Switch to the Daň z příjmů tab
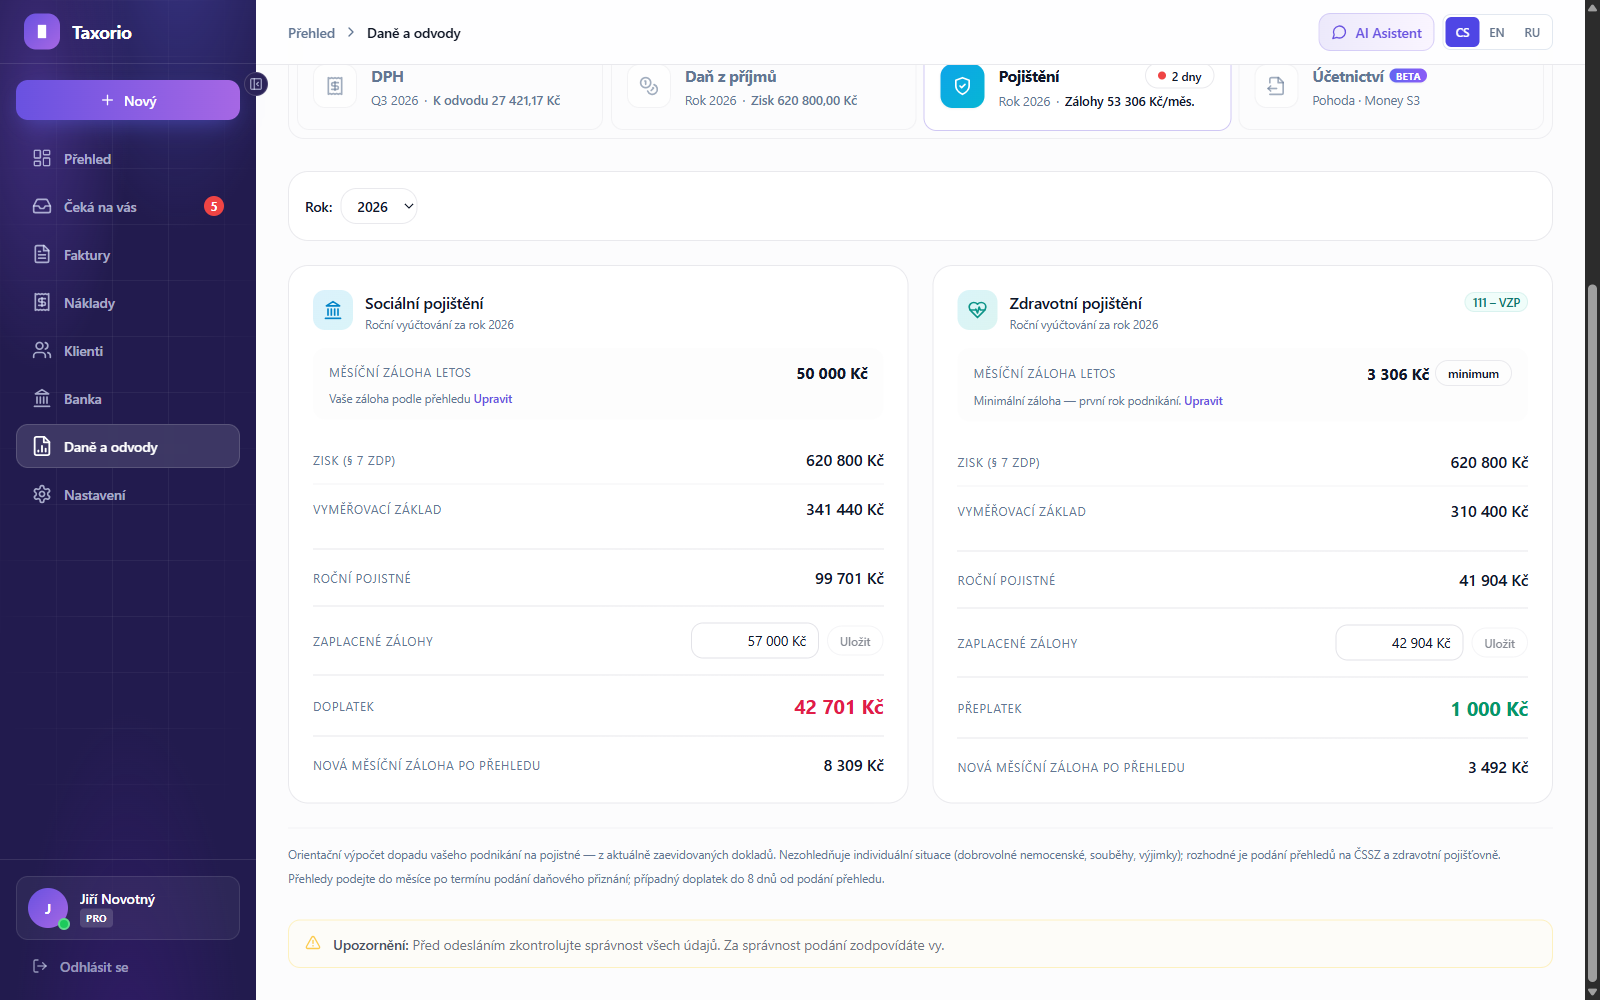 pos(764,90)
